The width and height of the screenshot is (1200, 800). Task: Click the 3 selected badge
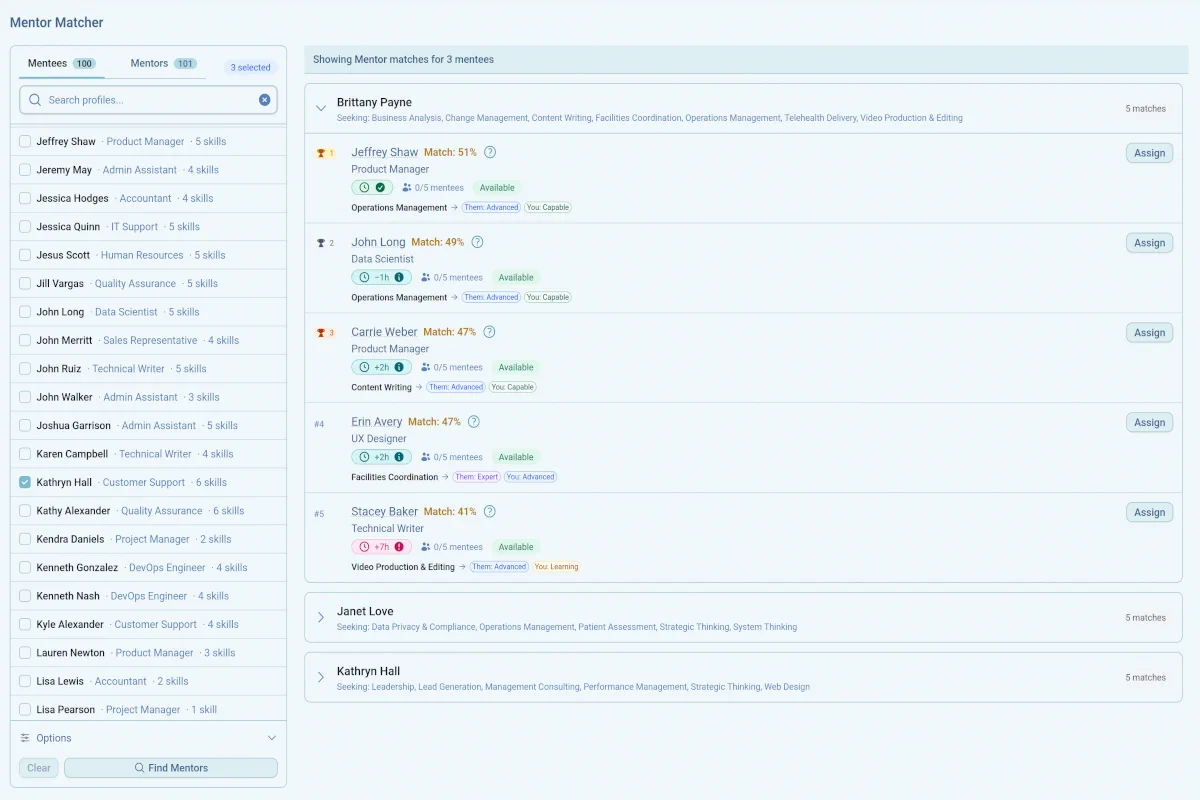pyautogui.click(x=251, y=68)
